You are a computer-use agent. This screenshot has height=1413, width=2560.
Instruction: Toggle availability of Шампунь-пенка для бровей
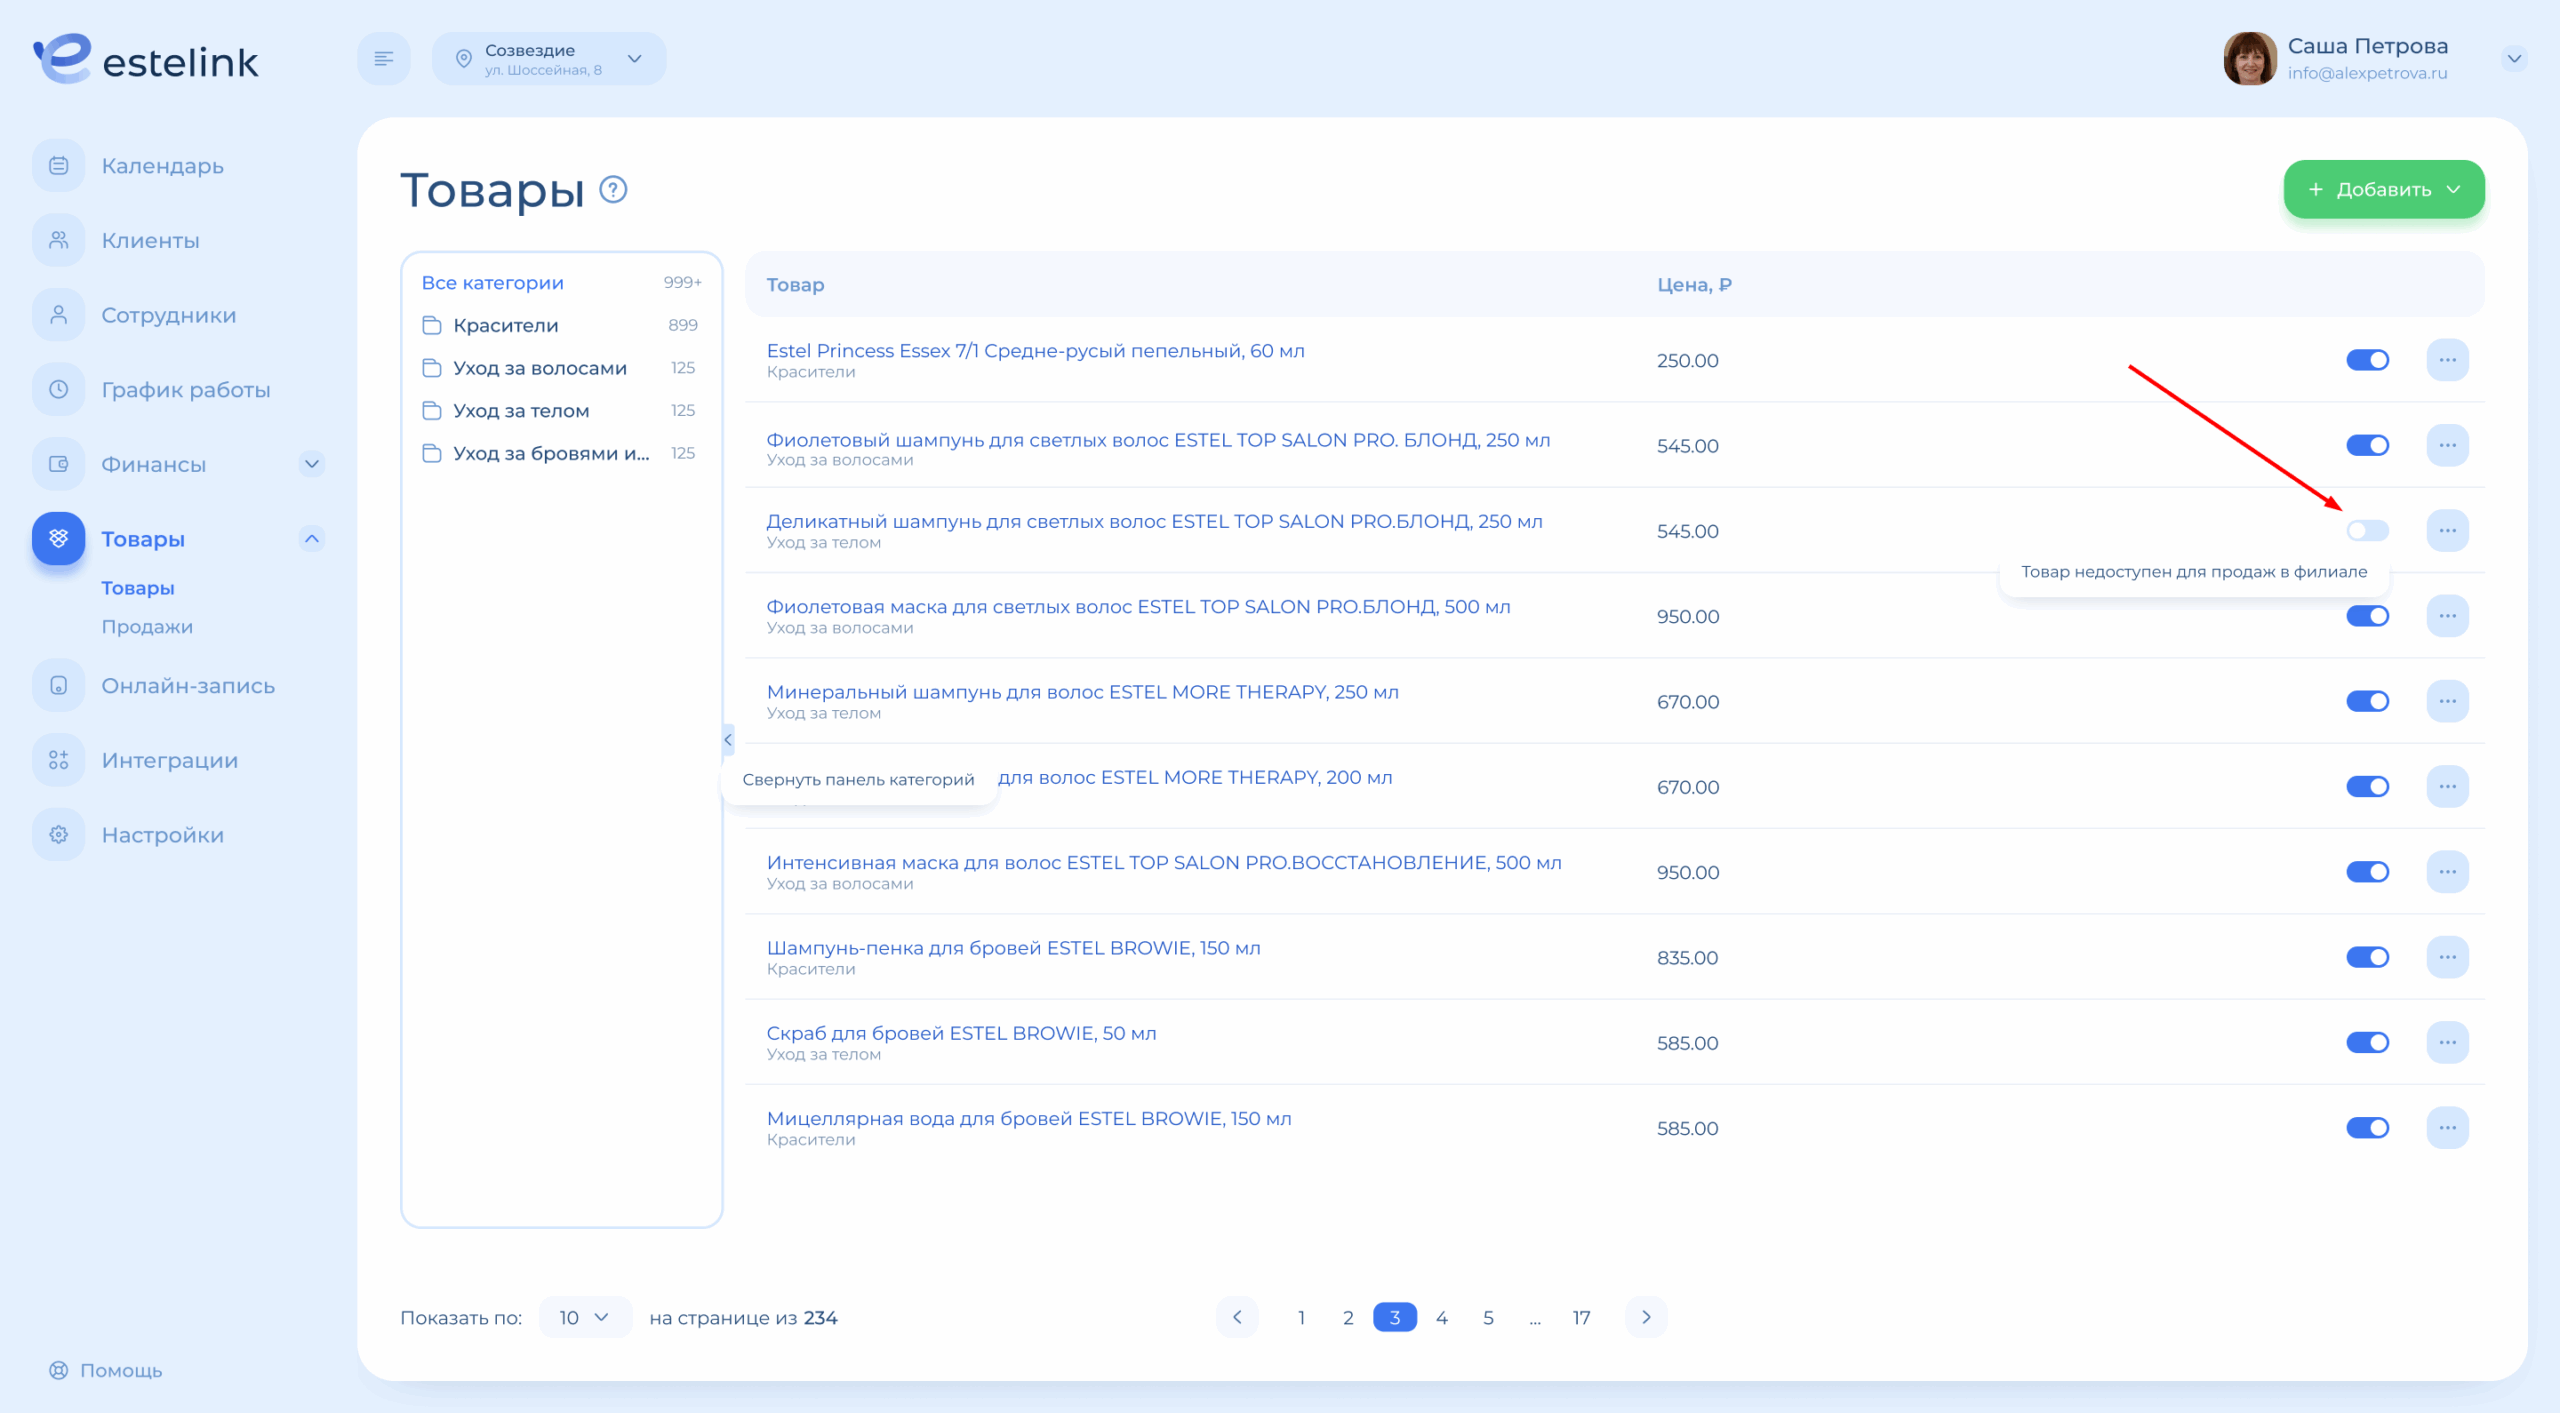point(2368,957)
